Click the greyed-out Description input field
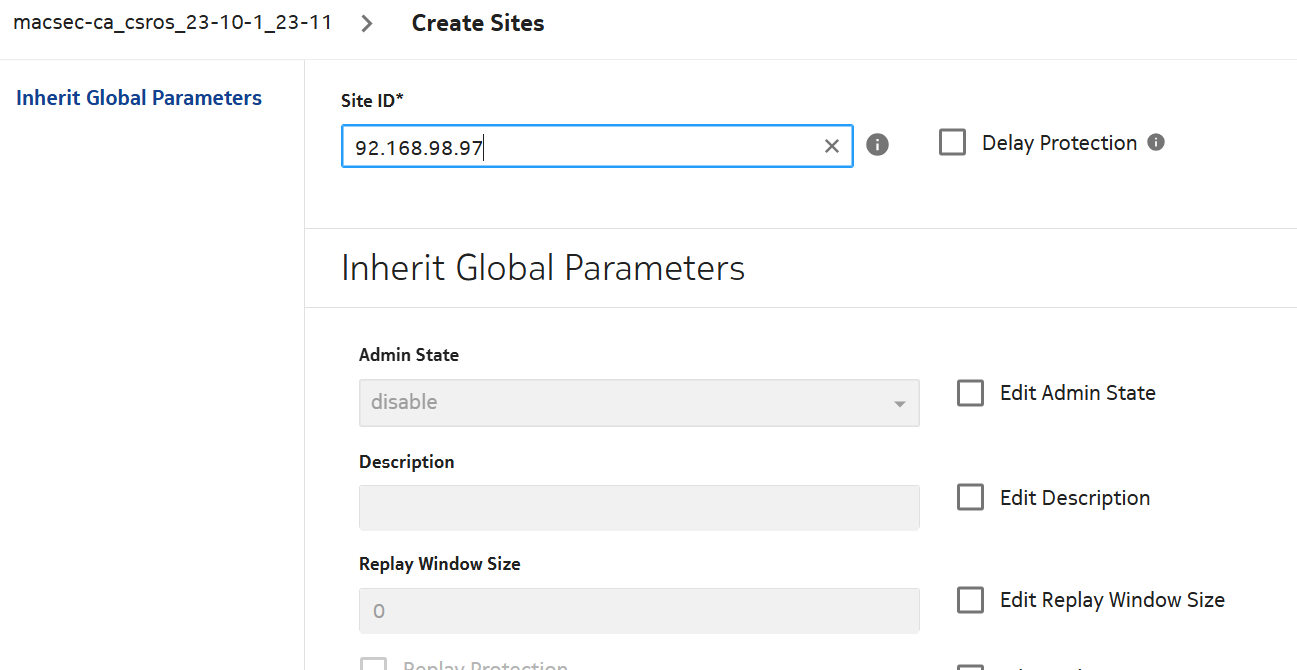Viewport: 1297px width, 670px height. coord(638,508)
